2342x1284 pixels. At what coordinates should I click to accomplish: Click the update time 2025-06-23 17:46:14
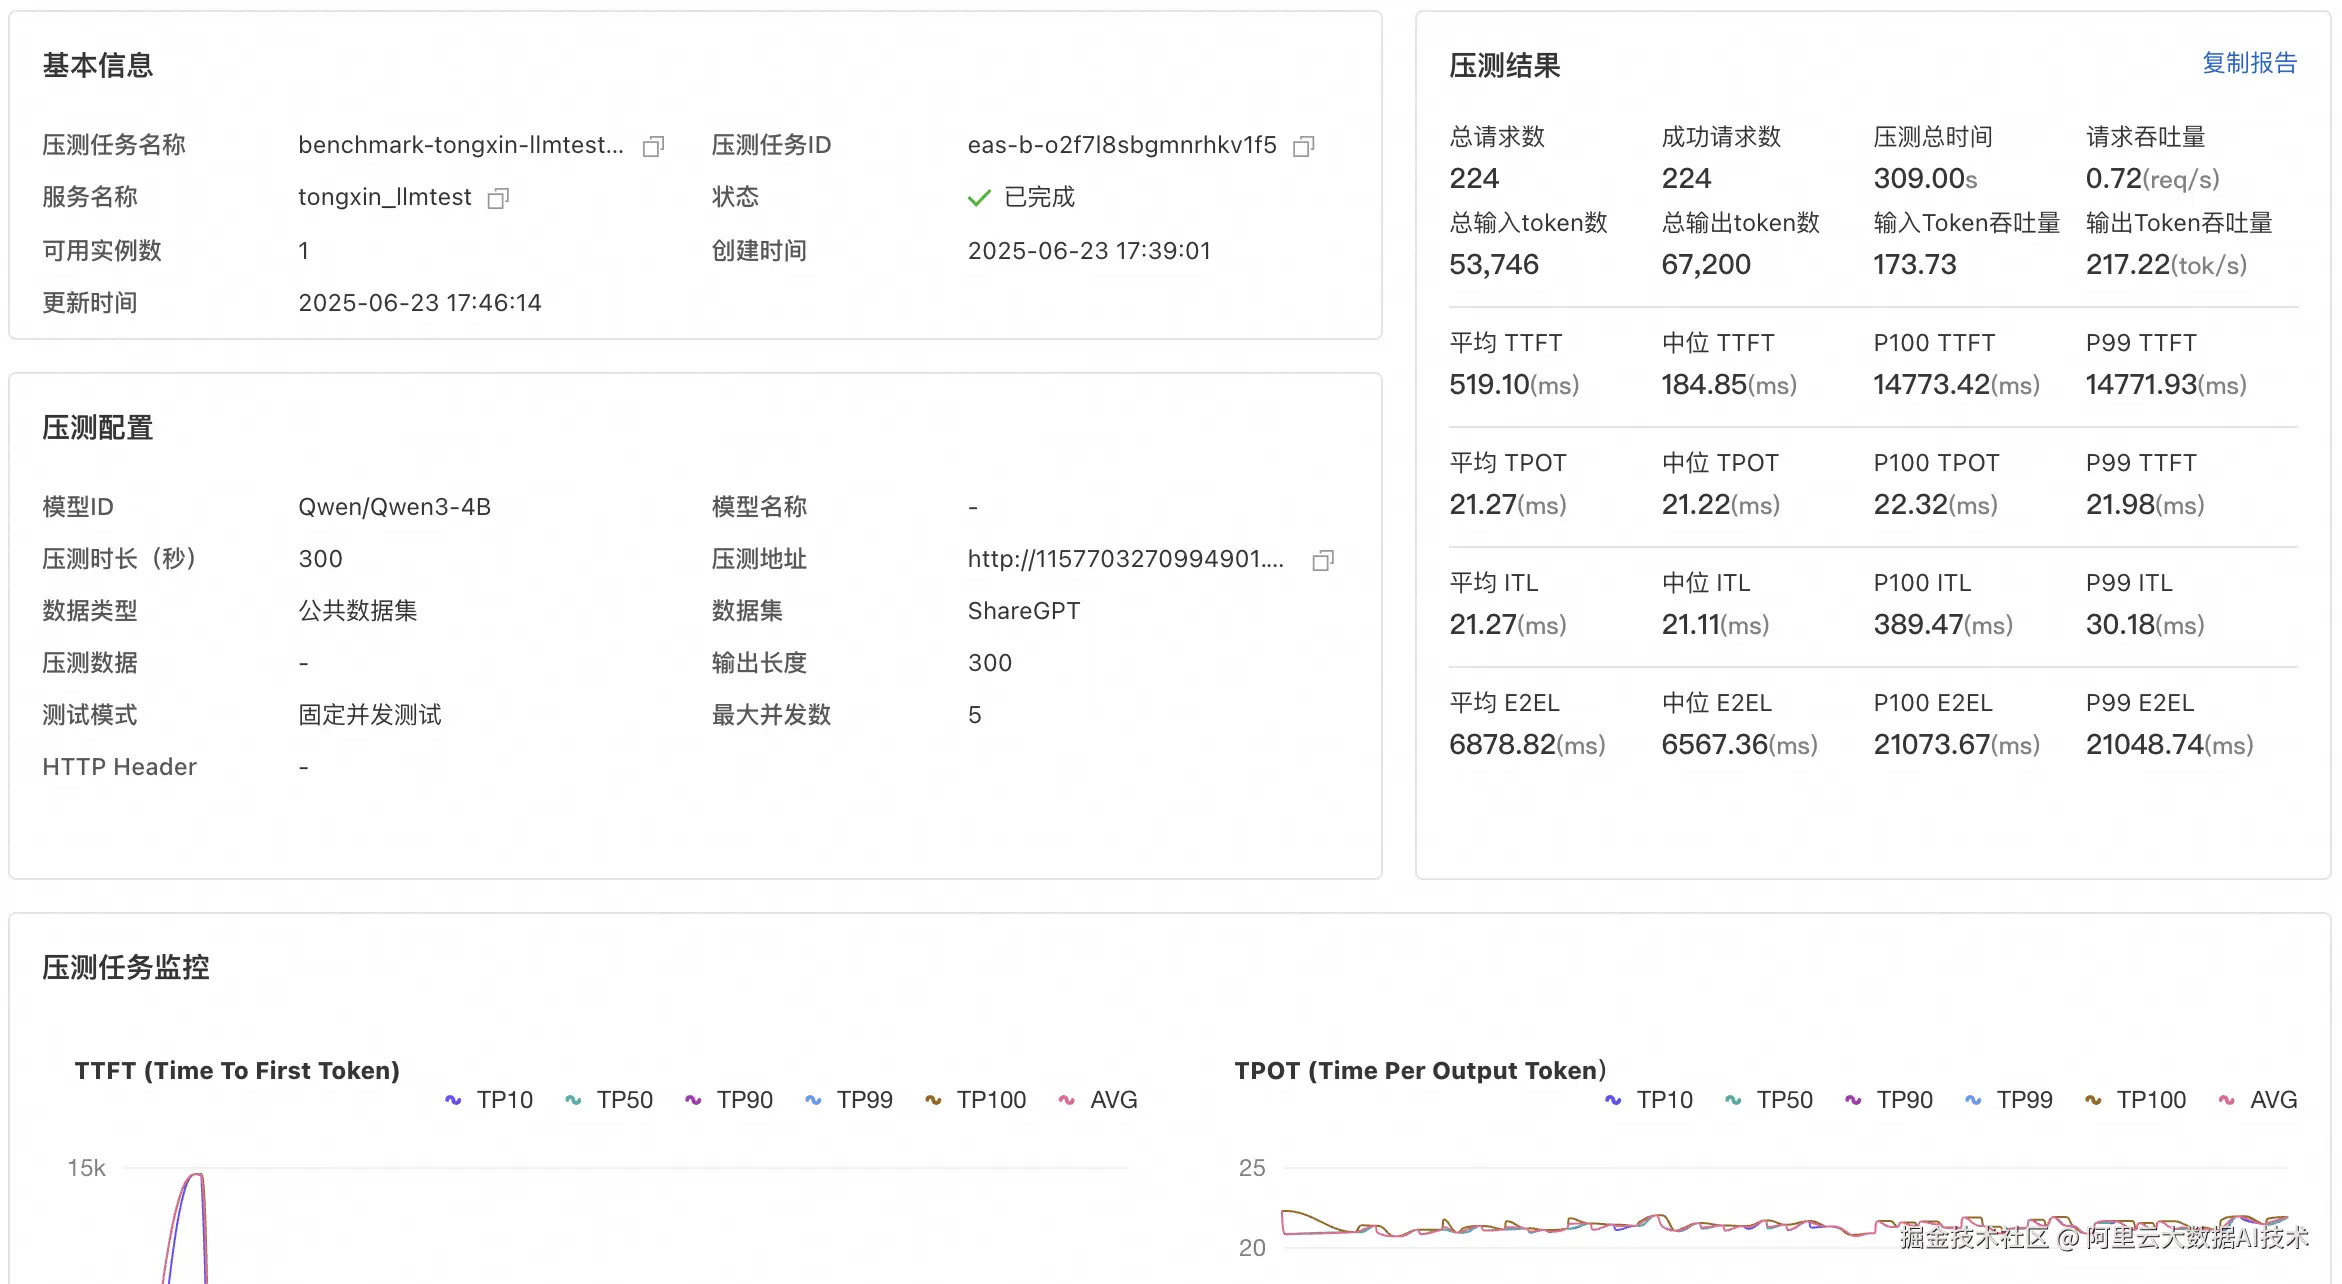pos(420,303)
